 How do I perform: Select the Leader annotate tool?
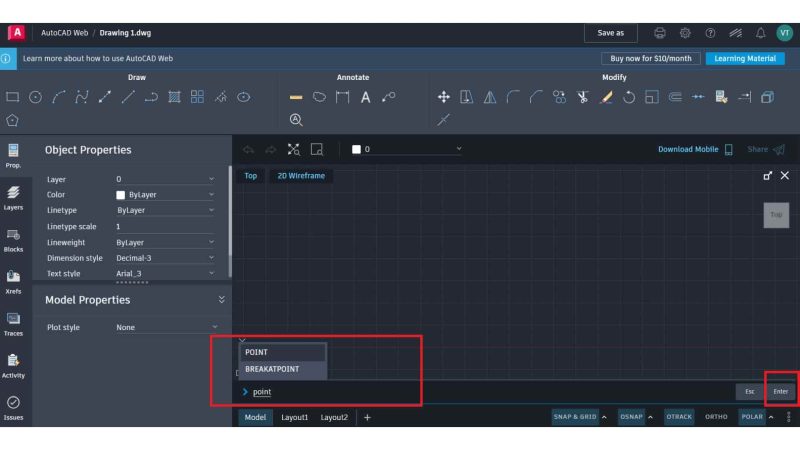click(x=389, y=97)
